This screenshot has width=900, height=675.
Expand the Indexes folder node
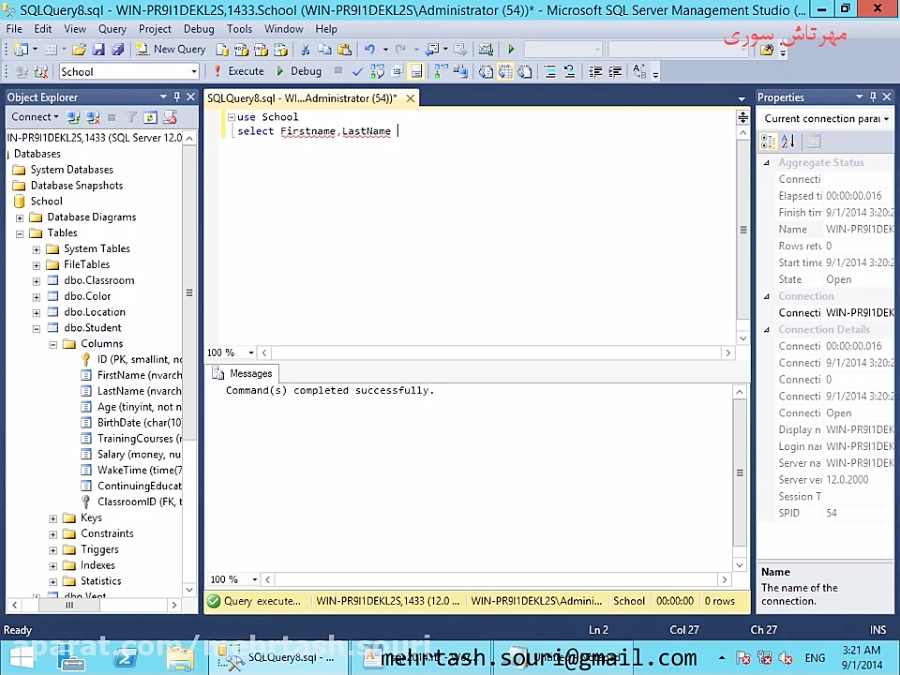[x=53, y=566]
